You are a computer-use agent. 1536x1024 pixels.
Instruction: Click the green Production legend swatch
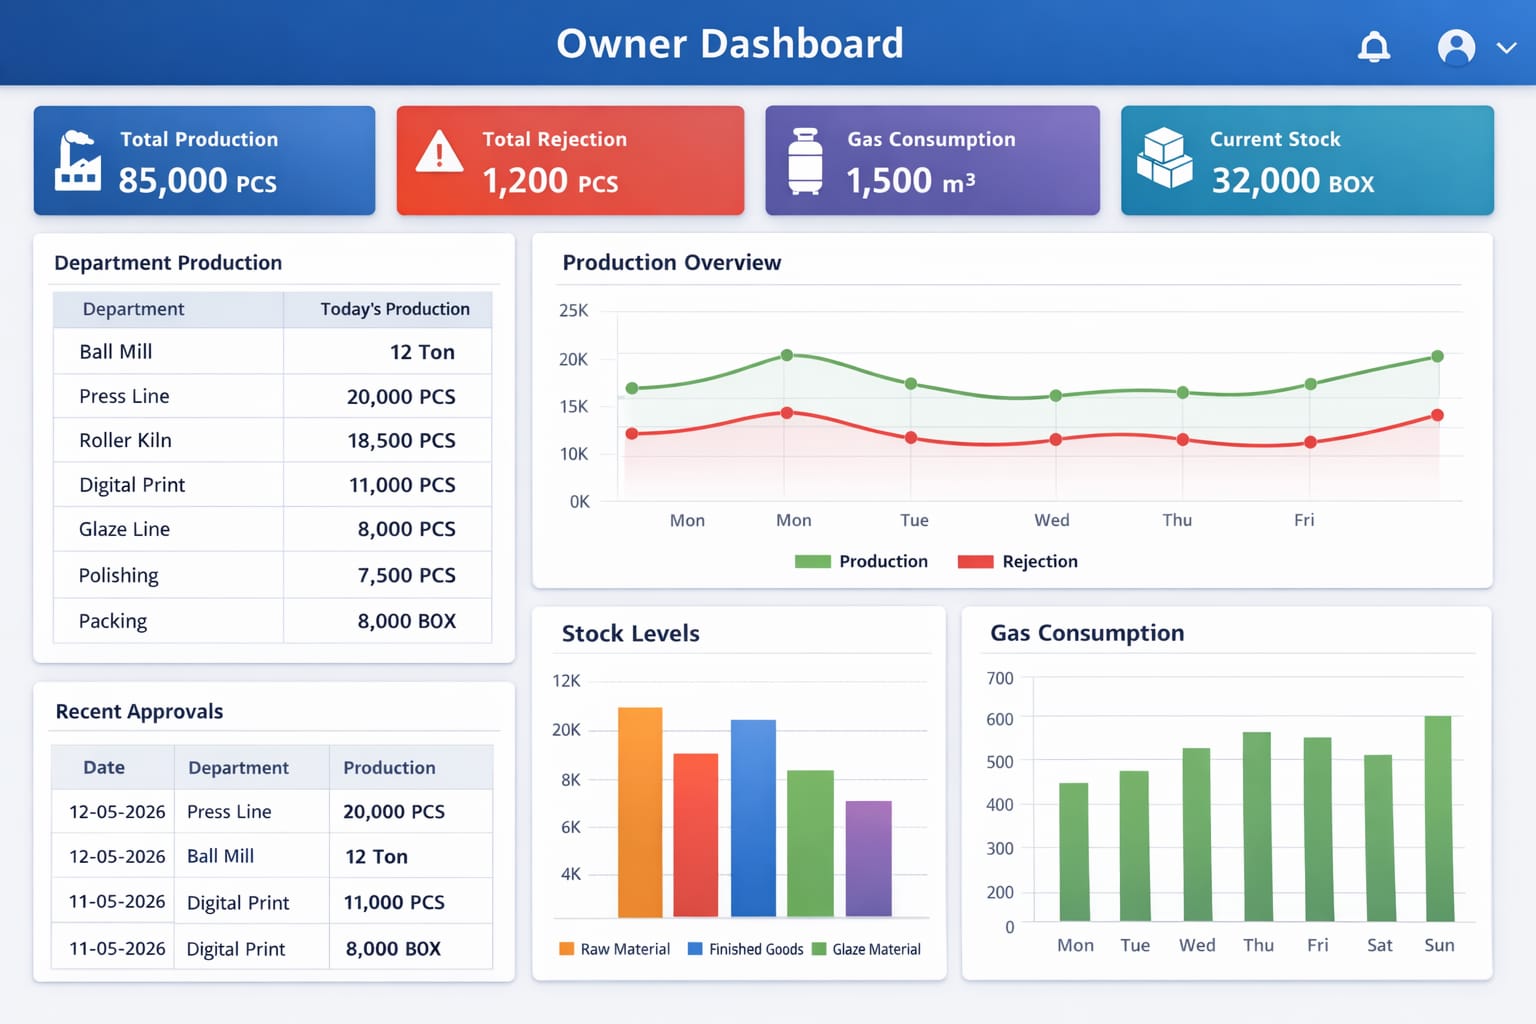(812, 561)
